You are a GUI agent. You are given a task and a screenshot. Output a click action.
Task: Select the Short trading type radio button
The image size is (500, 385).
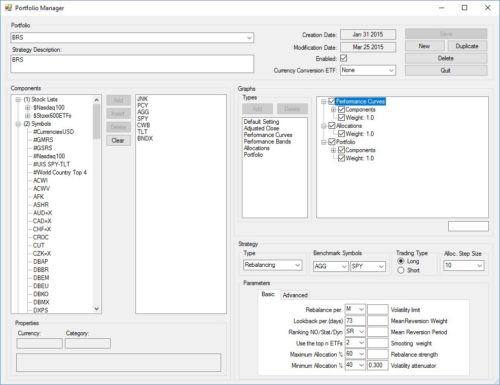[401, 270]
